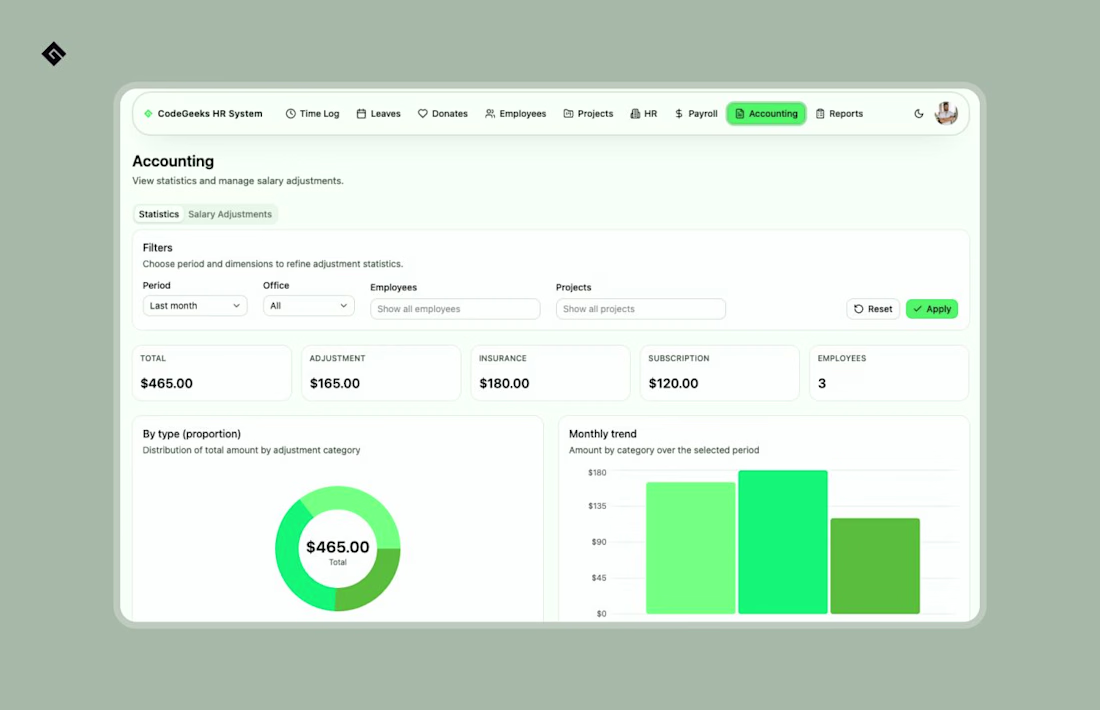
Task: Click the light green first bar in Monthly trend
Action: pos(690,548)
